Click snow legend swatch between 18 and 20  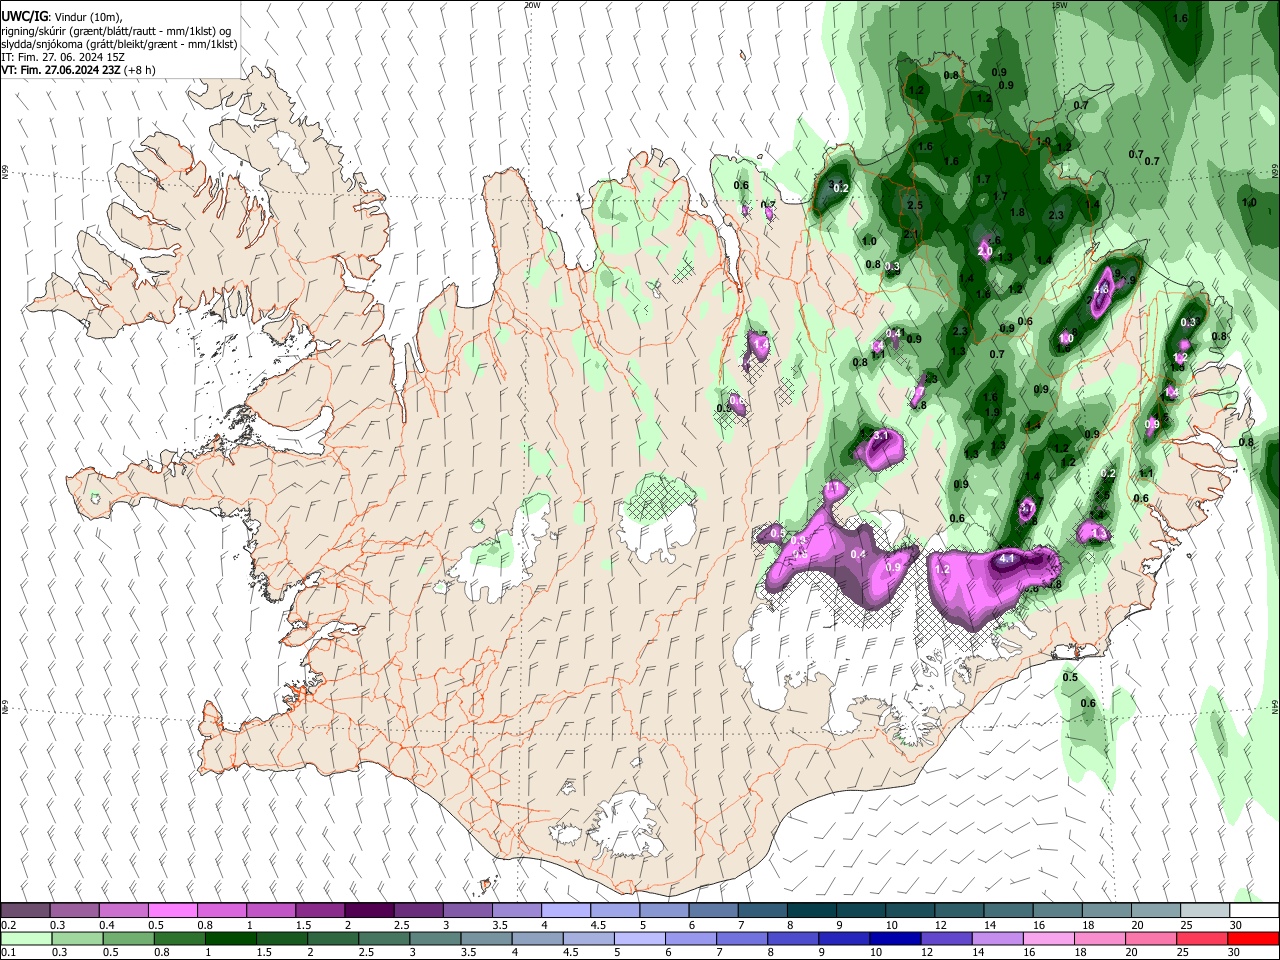point(1105,910)
